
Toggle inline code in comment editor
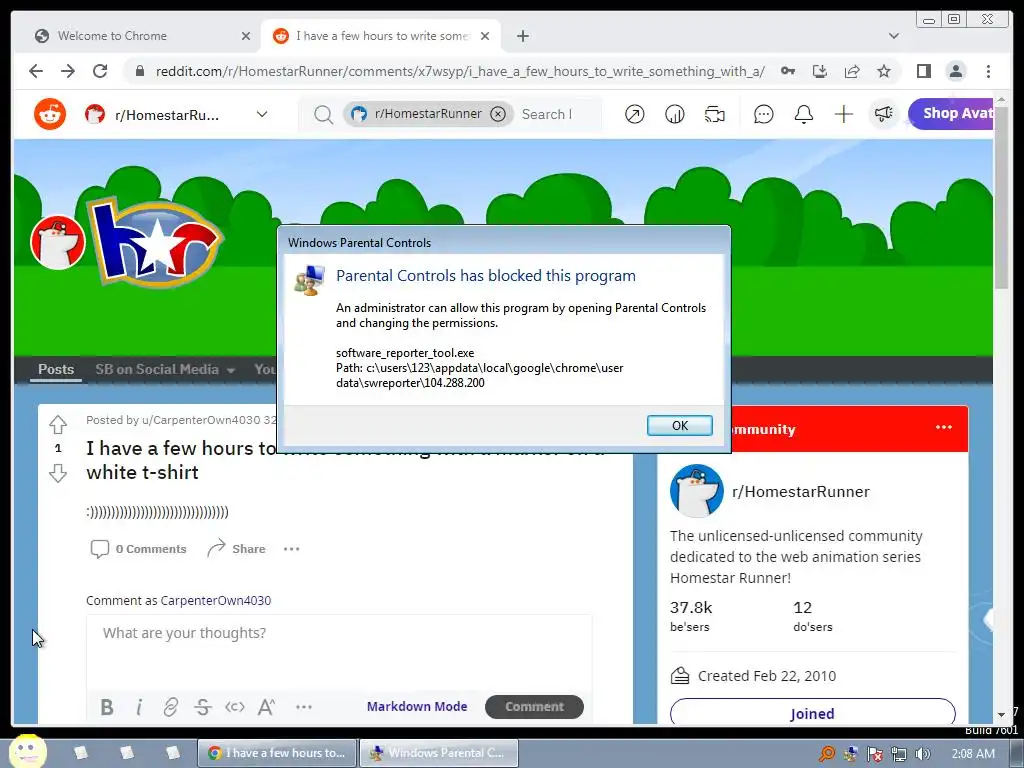pos(234,707)
